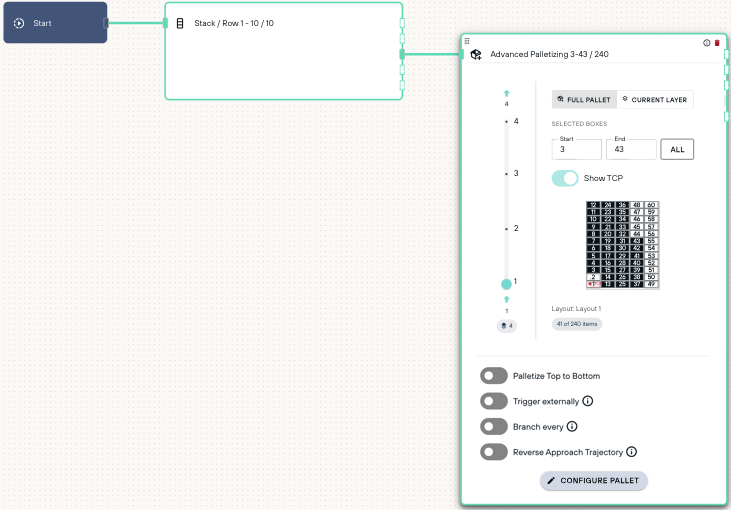Screen dimensions: 731x510
Task: Enable Reverse Approach Trajectory switch
Action: pyautogui.click(x=494, y=452)
